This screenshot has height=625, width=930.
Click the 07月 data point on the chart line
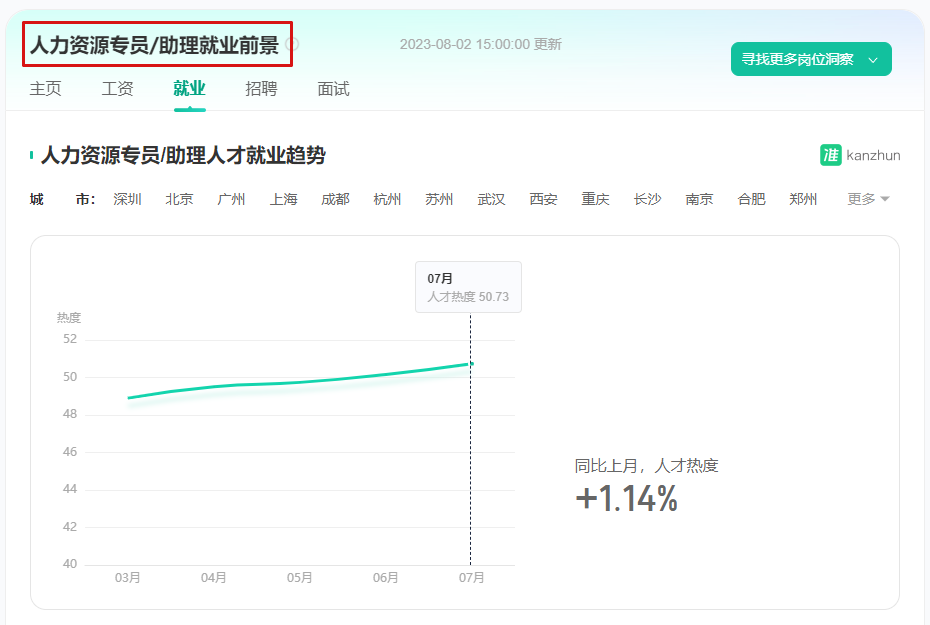click(471, 364)
